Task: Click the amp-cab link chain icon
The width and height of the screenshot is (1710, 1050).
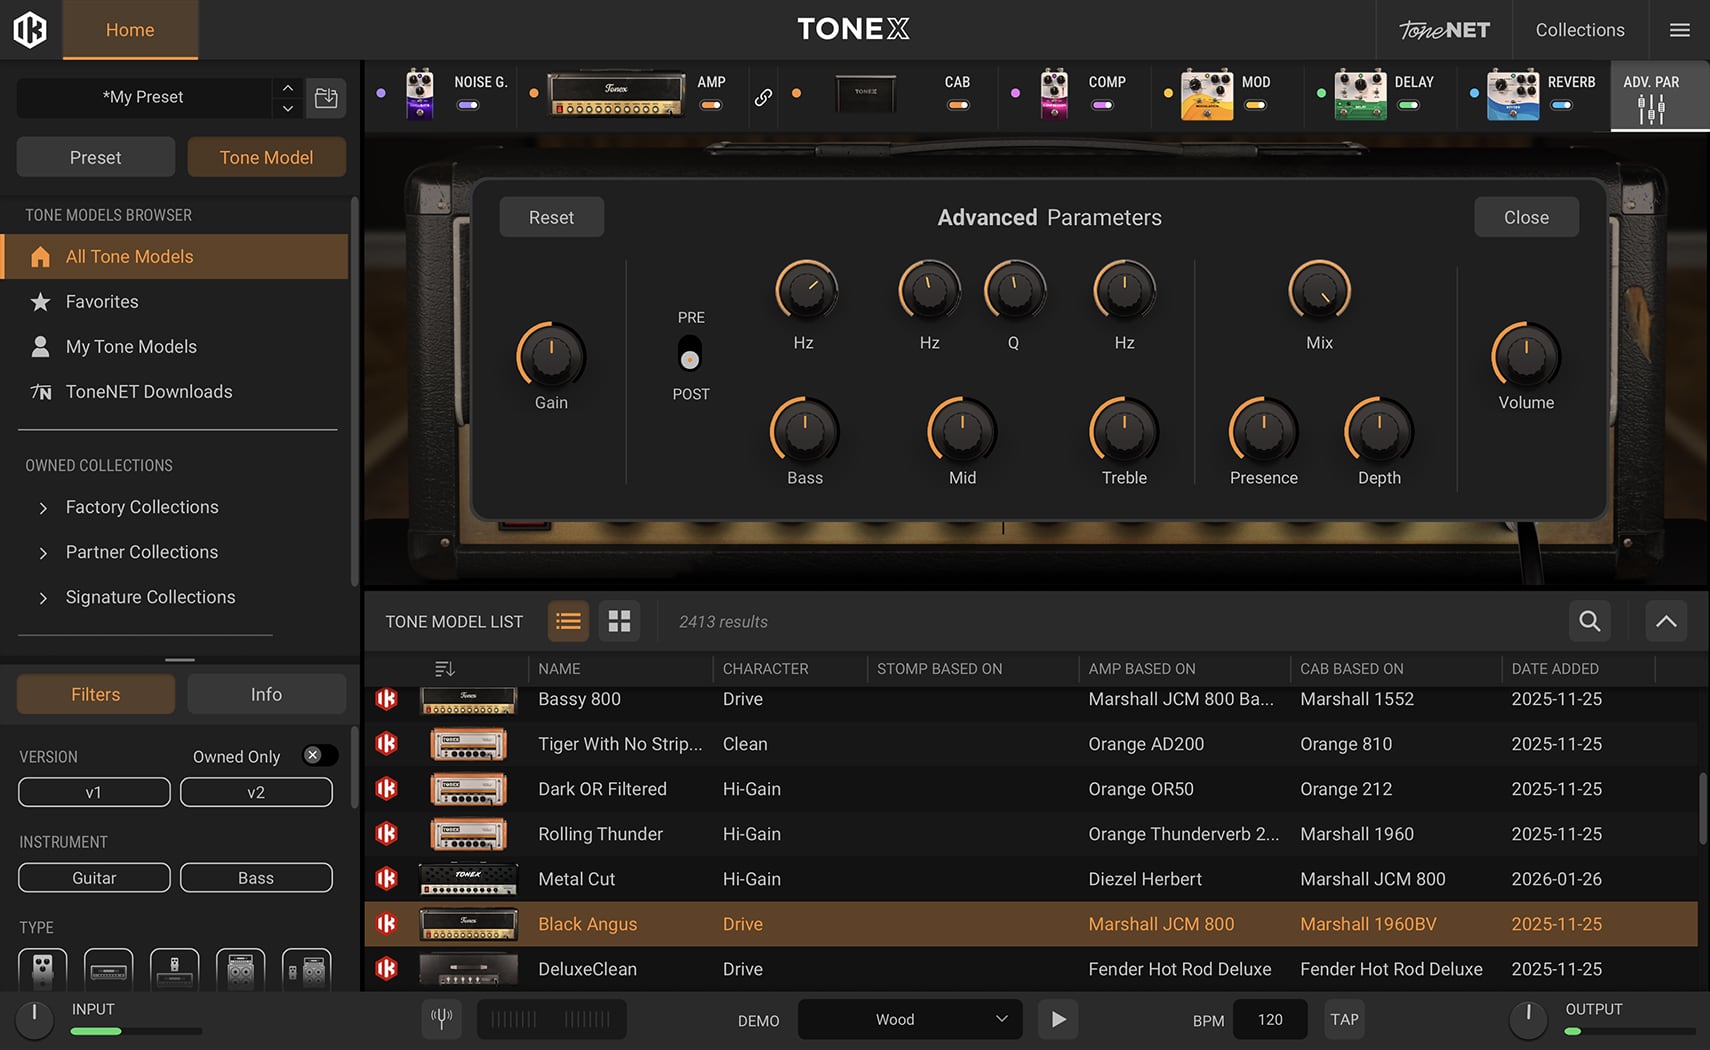Action: coord(763,97)
